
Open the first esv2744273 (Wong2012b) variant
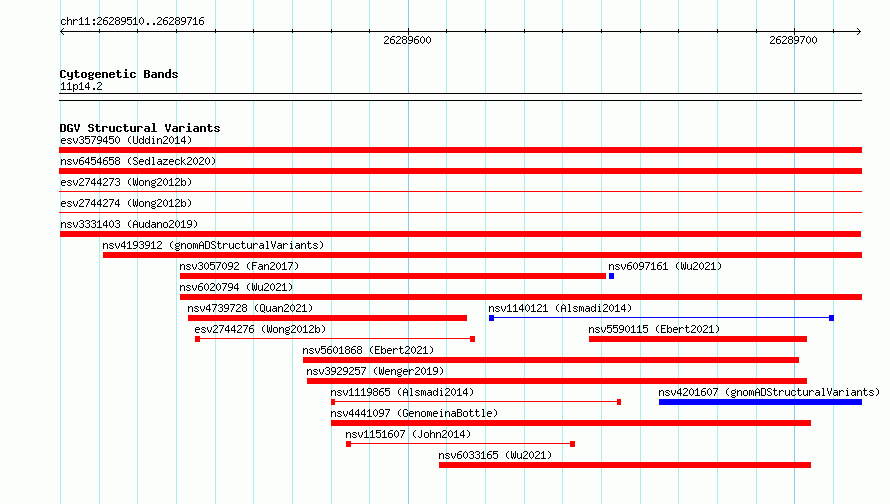point(126,182)
